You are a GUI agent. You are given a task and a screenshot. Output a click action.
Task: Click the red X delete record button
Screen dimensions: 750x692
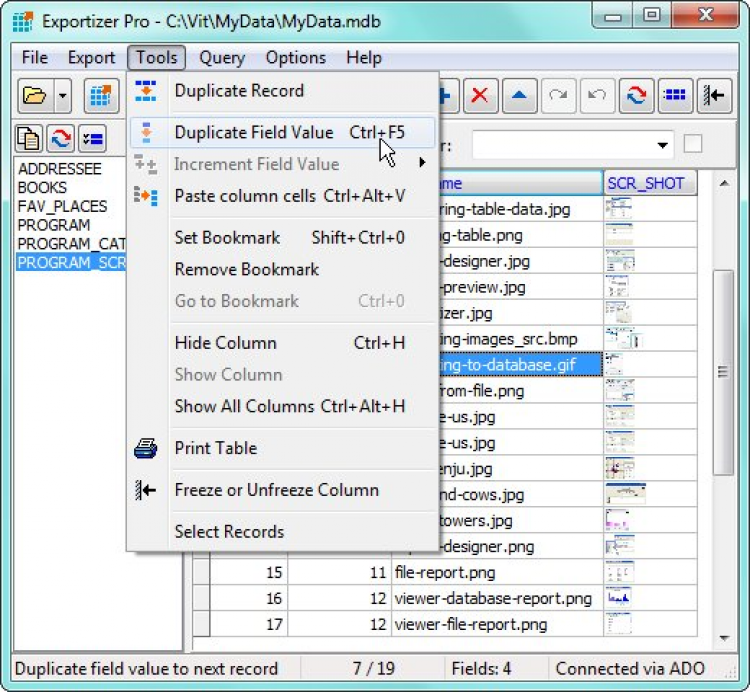[x=480, y=96]
